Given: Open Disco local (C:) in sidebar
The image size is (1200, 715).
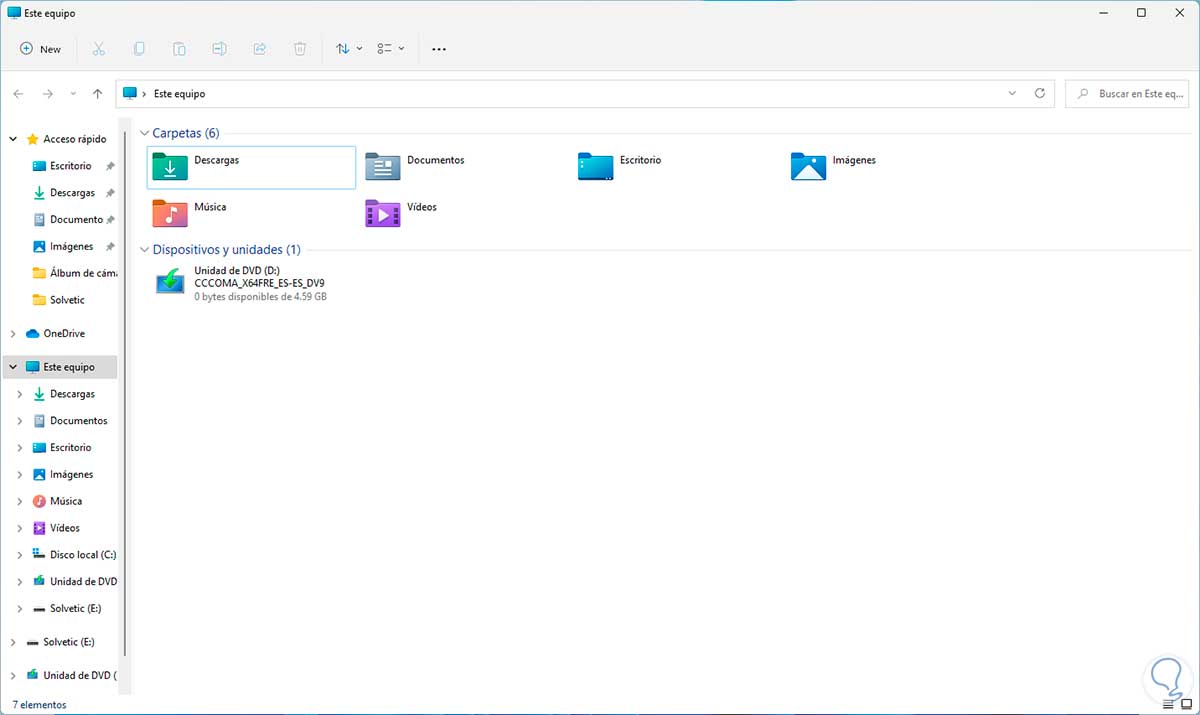Looking at the screenshot, I should coord(83,555).
